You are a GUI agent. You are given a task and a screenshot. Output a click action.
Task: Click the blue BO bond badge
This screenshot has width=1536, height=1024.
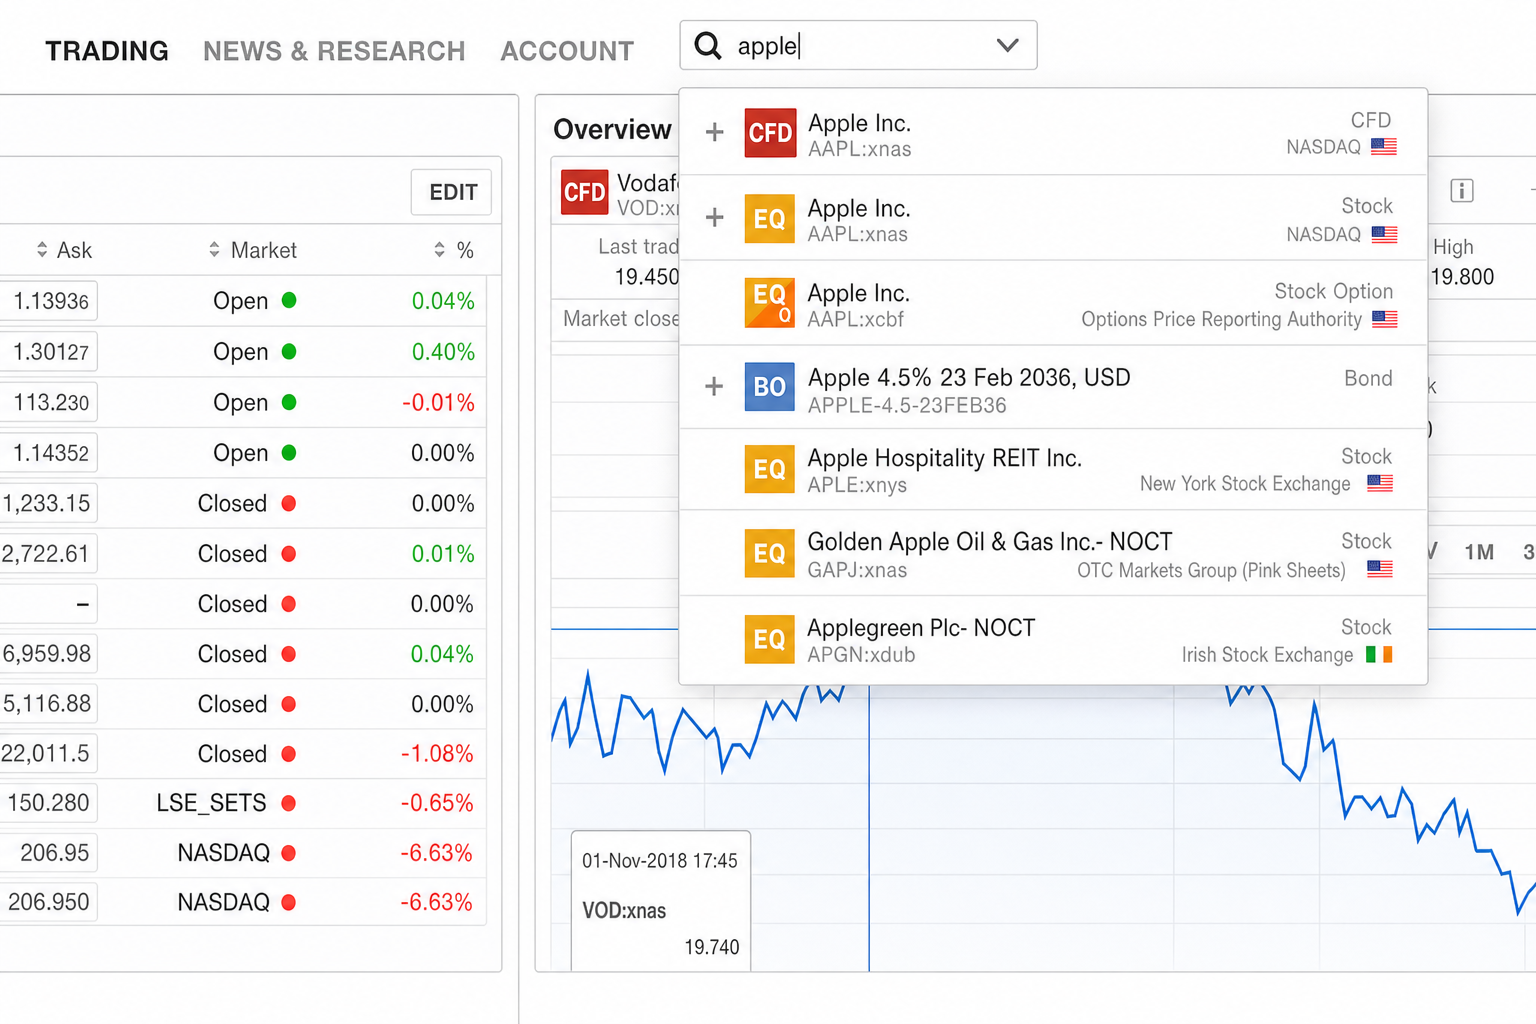coord(770,387)
